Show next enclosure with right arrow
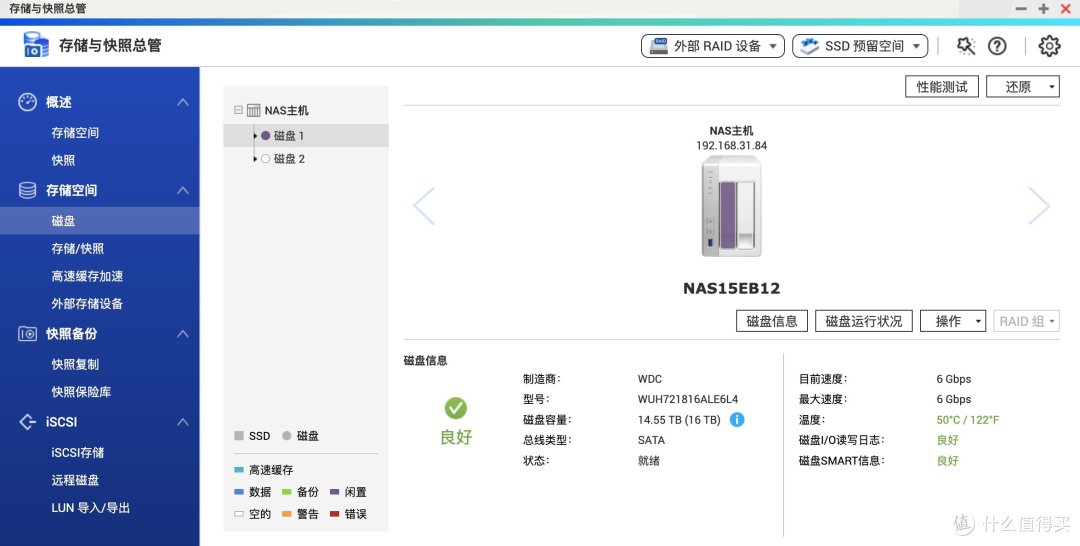 [x=1039, y=205]
